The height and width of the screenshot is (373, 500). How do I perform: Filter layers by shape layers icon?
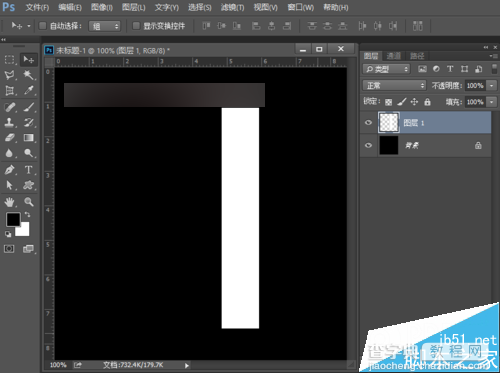464,69
